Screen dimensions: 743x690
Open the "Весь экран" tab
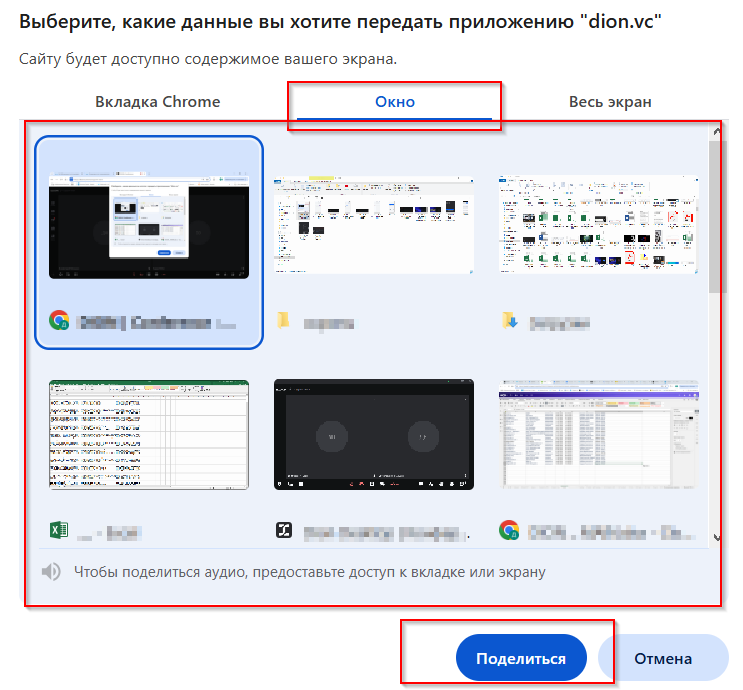point(609,102)
